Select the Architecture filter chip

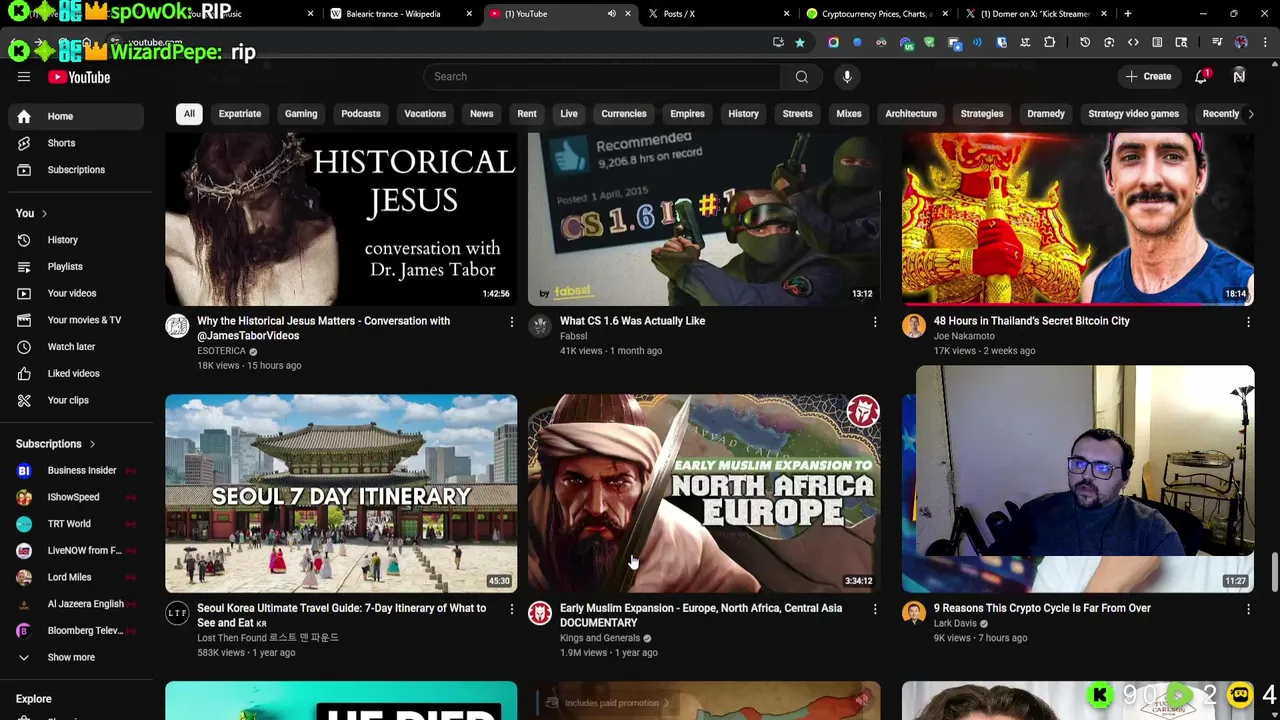(911, 114)
